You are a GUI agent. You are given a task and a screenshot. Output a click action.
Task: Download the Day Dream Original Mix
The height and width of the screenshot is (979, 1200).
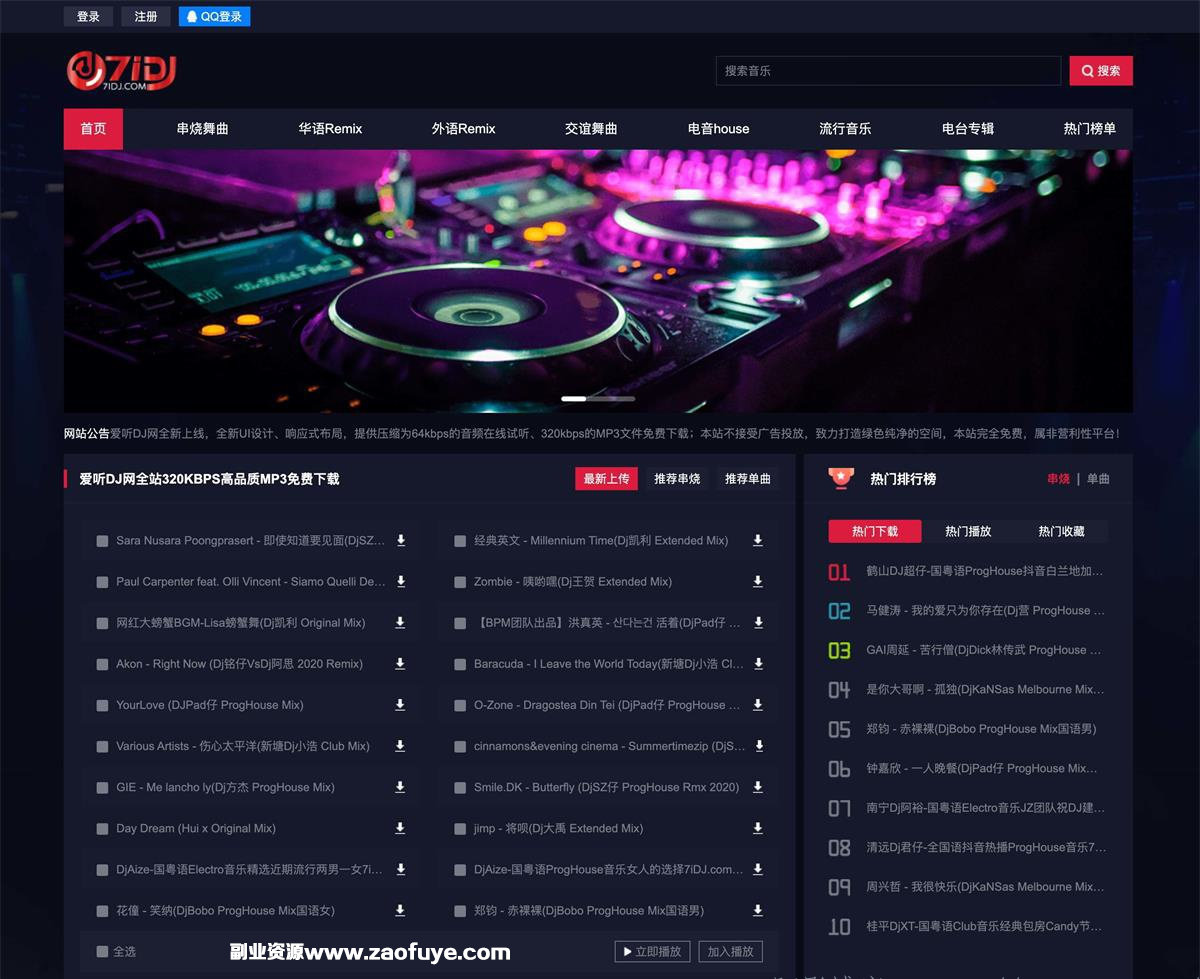pyautogui.click(x=400, y=829)
